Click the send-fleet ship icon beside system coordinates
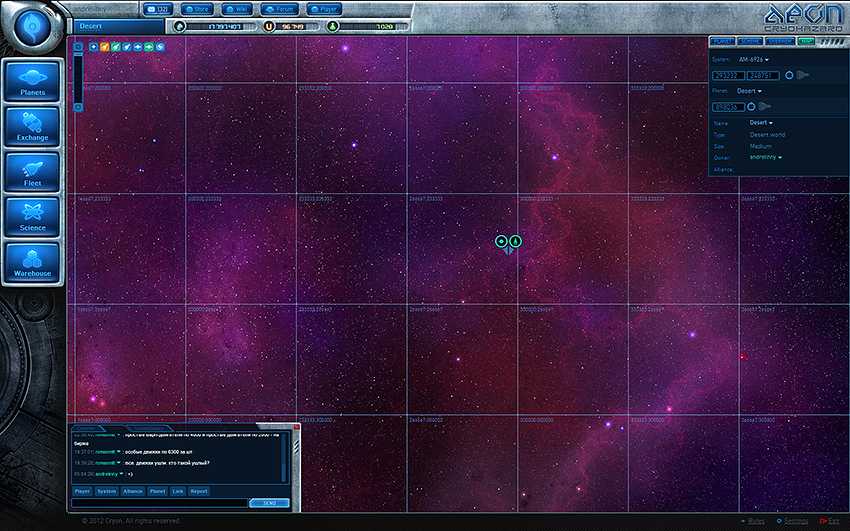The image size is (850, 531). (x=803, y=75)
